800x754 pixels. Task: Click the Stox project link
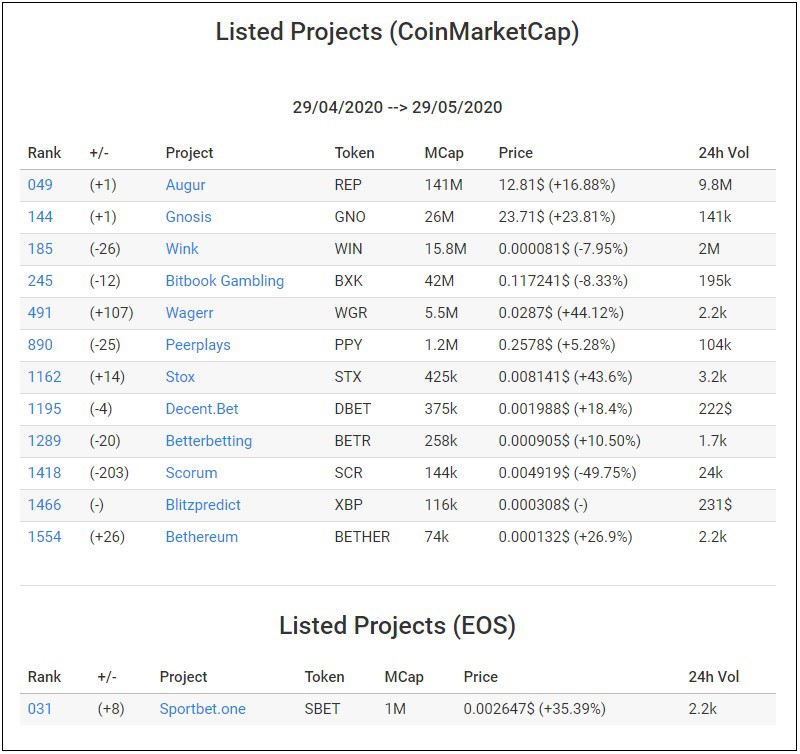pos(180,377)
